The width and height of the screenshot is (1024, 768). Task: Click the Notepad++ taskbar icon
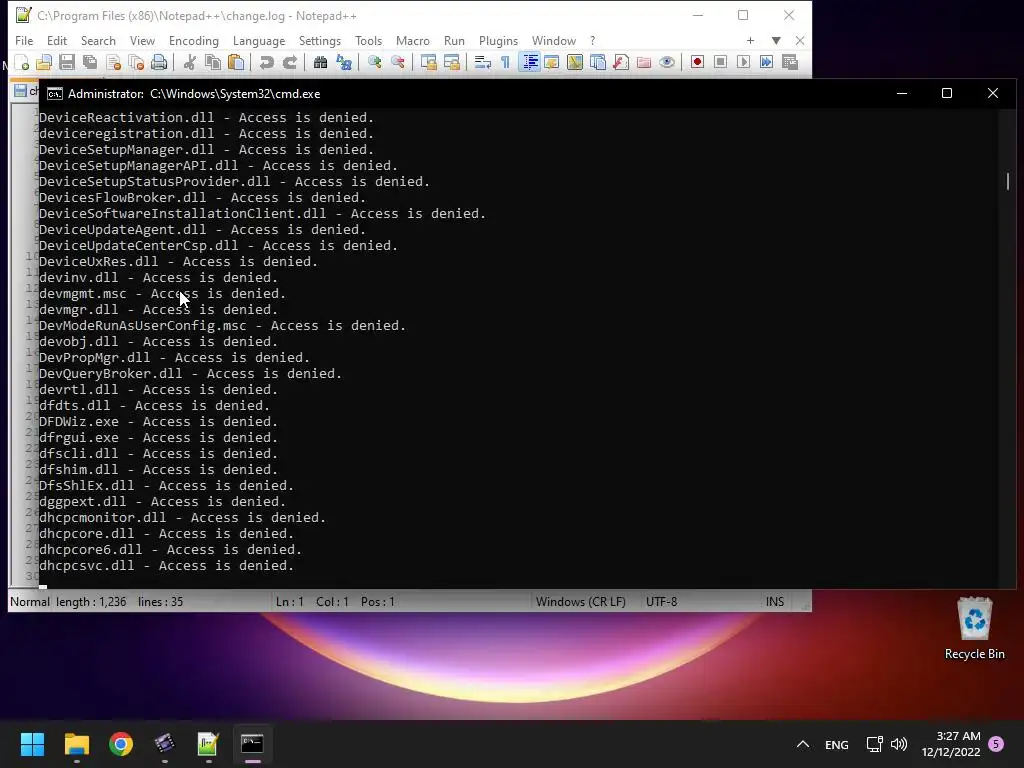(208, 744)
